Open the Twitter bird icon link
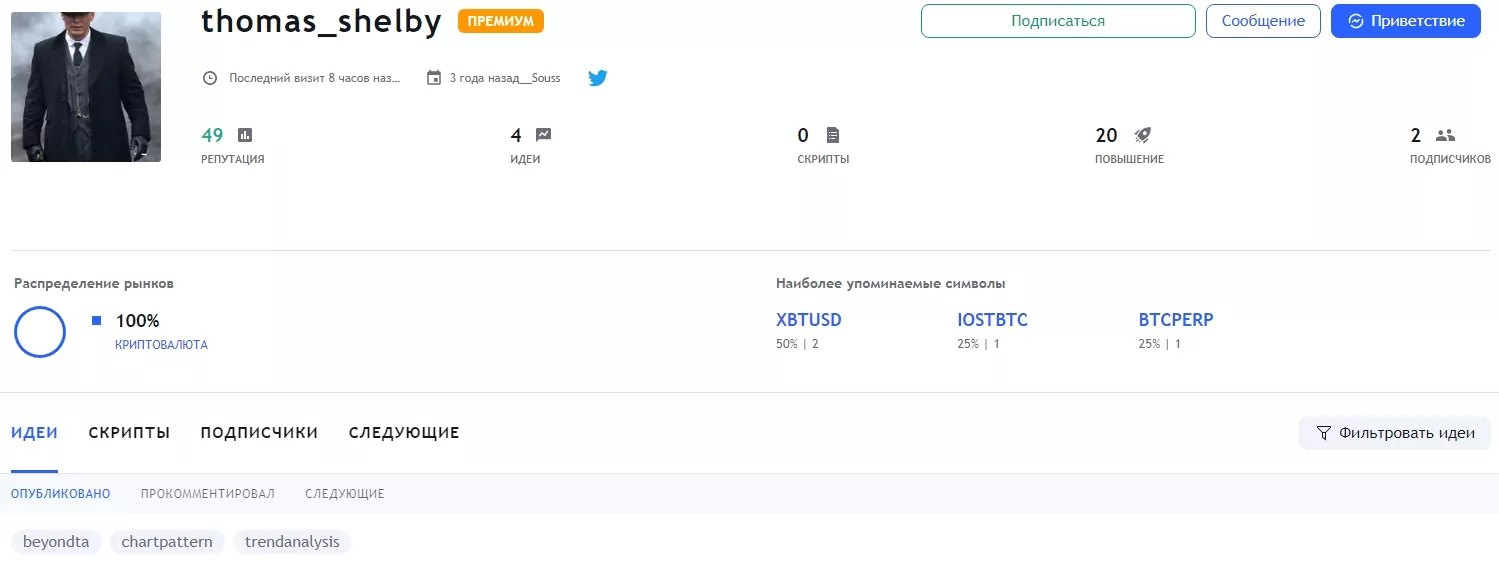Screen dimensions: 1499x563 (x=598, y=78)
